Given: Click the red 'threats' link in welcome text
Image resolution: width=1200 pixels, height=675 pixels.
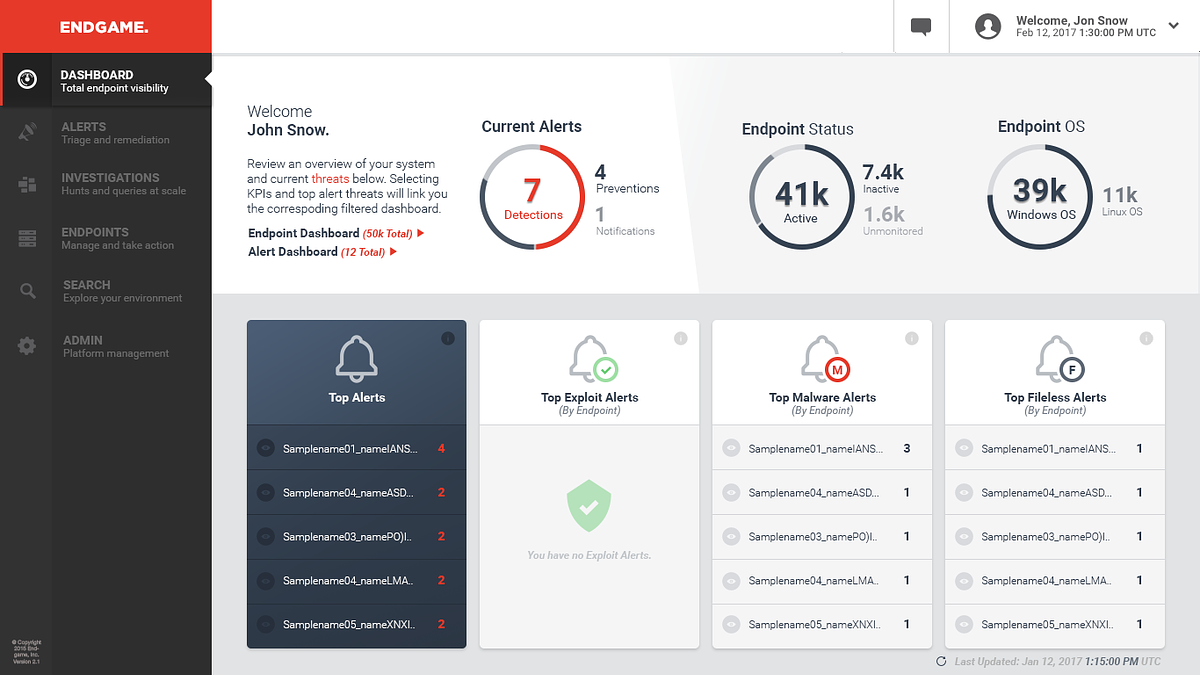Looking at the screenshot, I should tap(330, 179).
